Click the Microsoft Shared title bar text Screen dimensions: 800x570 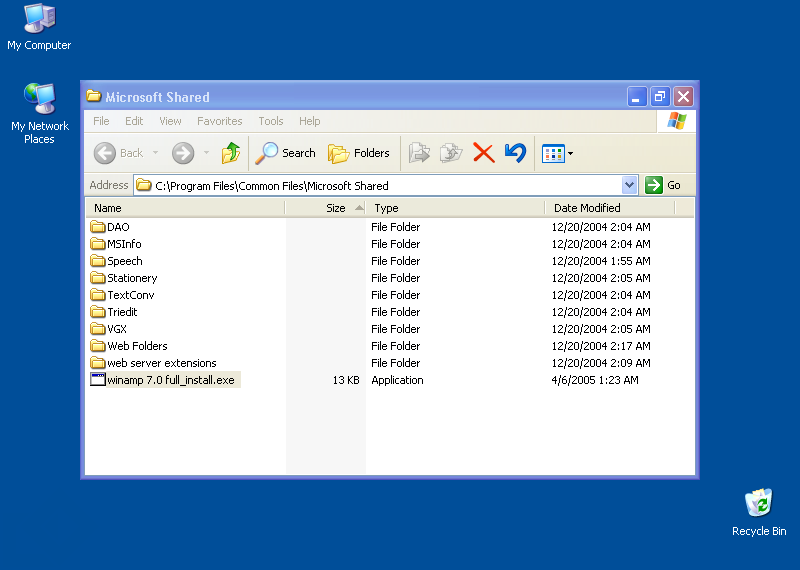coord(158,97)
